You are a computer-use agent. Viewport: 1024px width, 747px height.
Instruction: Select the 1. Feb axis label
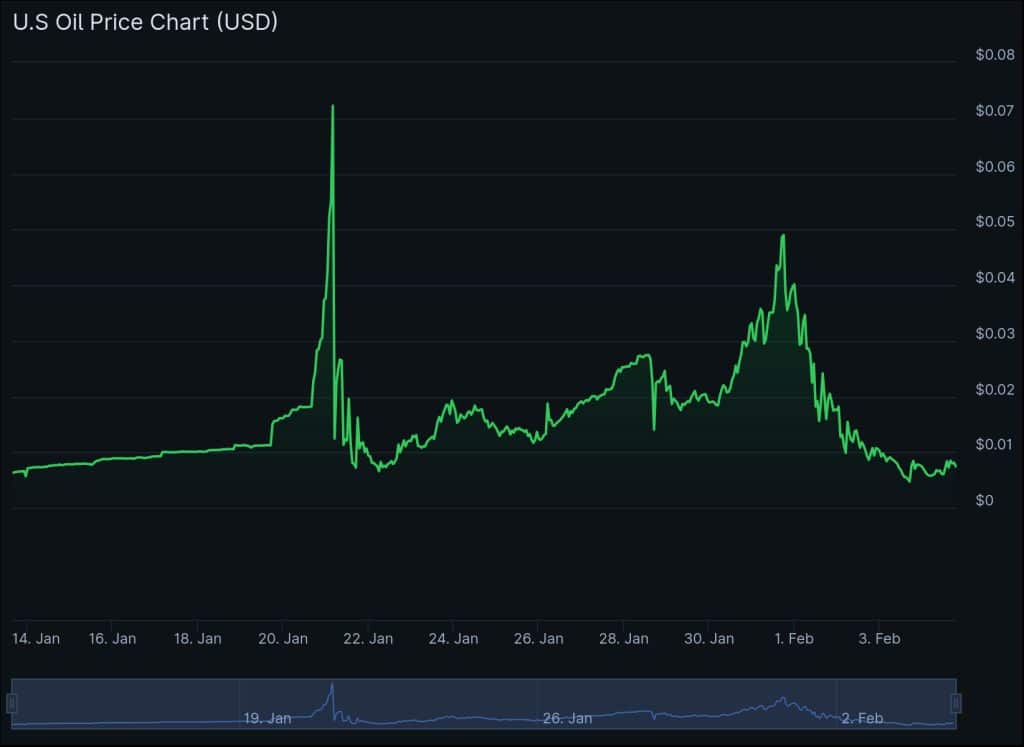pyautogui.click(x=795, y=638)
